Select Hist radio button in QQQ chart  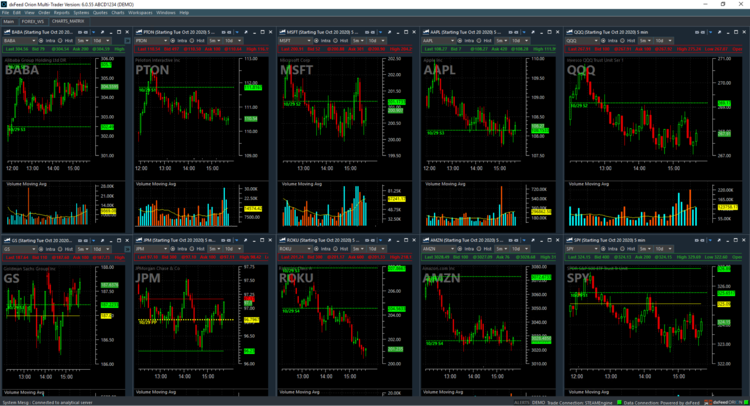point(622,41)
